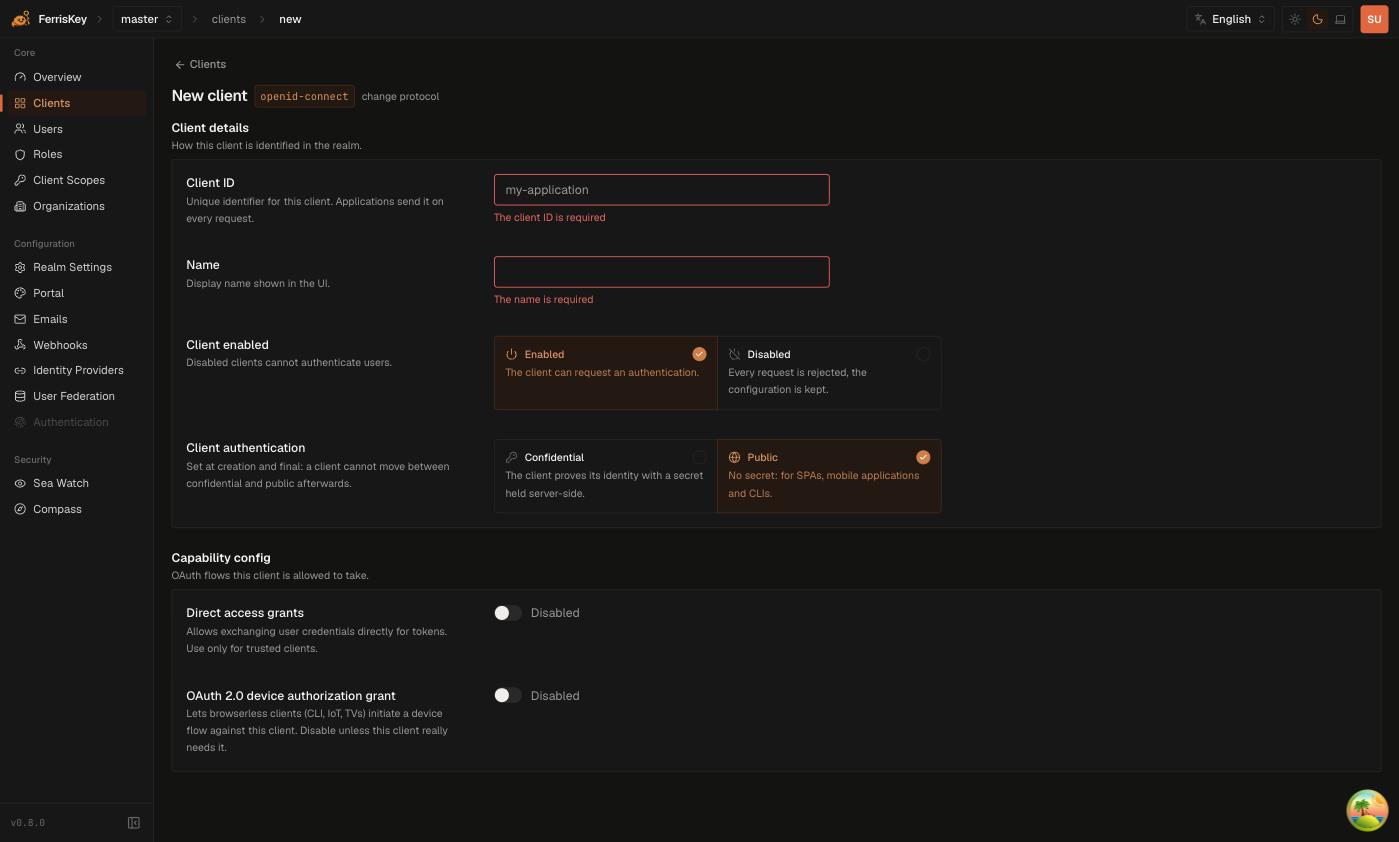Viewport: 1399px width, 842px height.
Task: Click the Capability config heading
Action: (221, 558)
